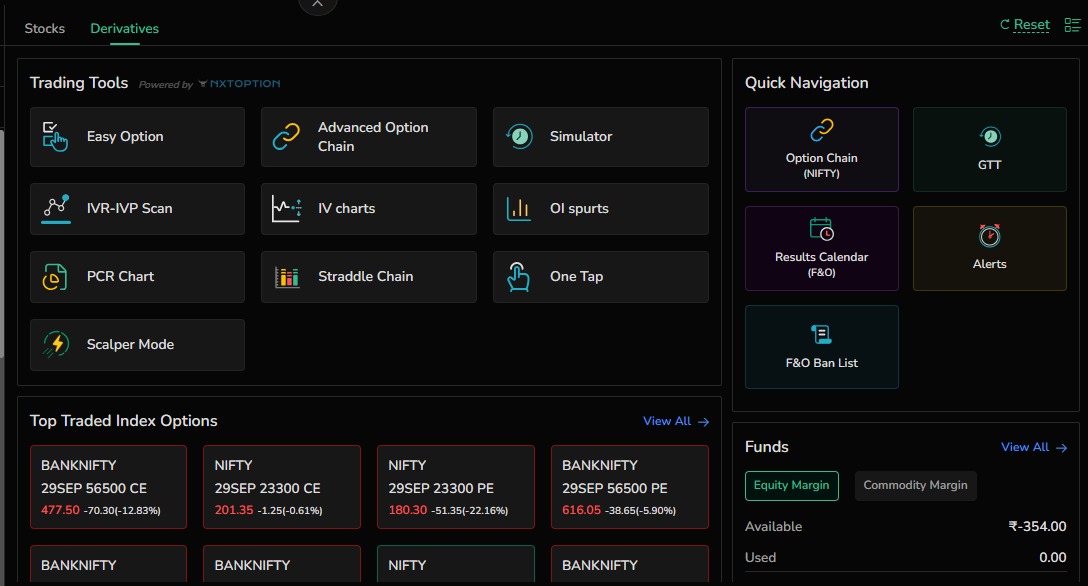Open NIFTY 29SEP 23300 PE card
This screenshot has height=586, width=1088.
pos(456,487)
